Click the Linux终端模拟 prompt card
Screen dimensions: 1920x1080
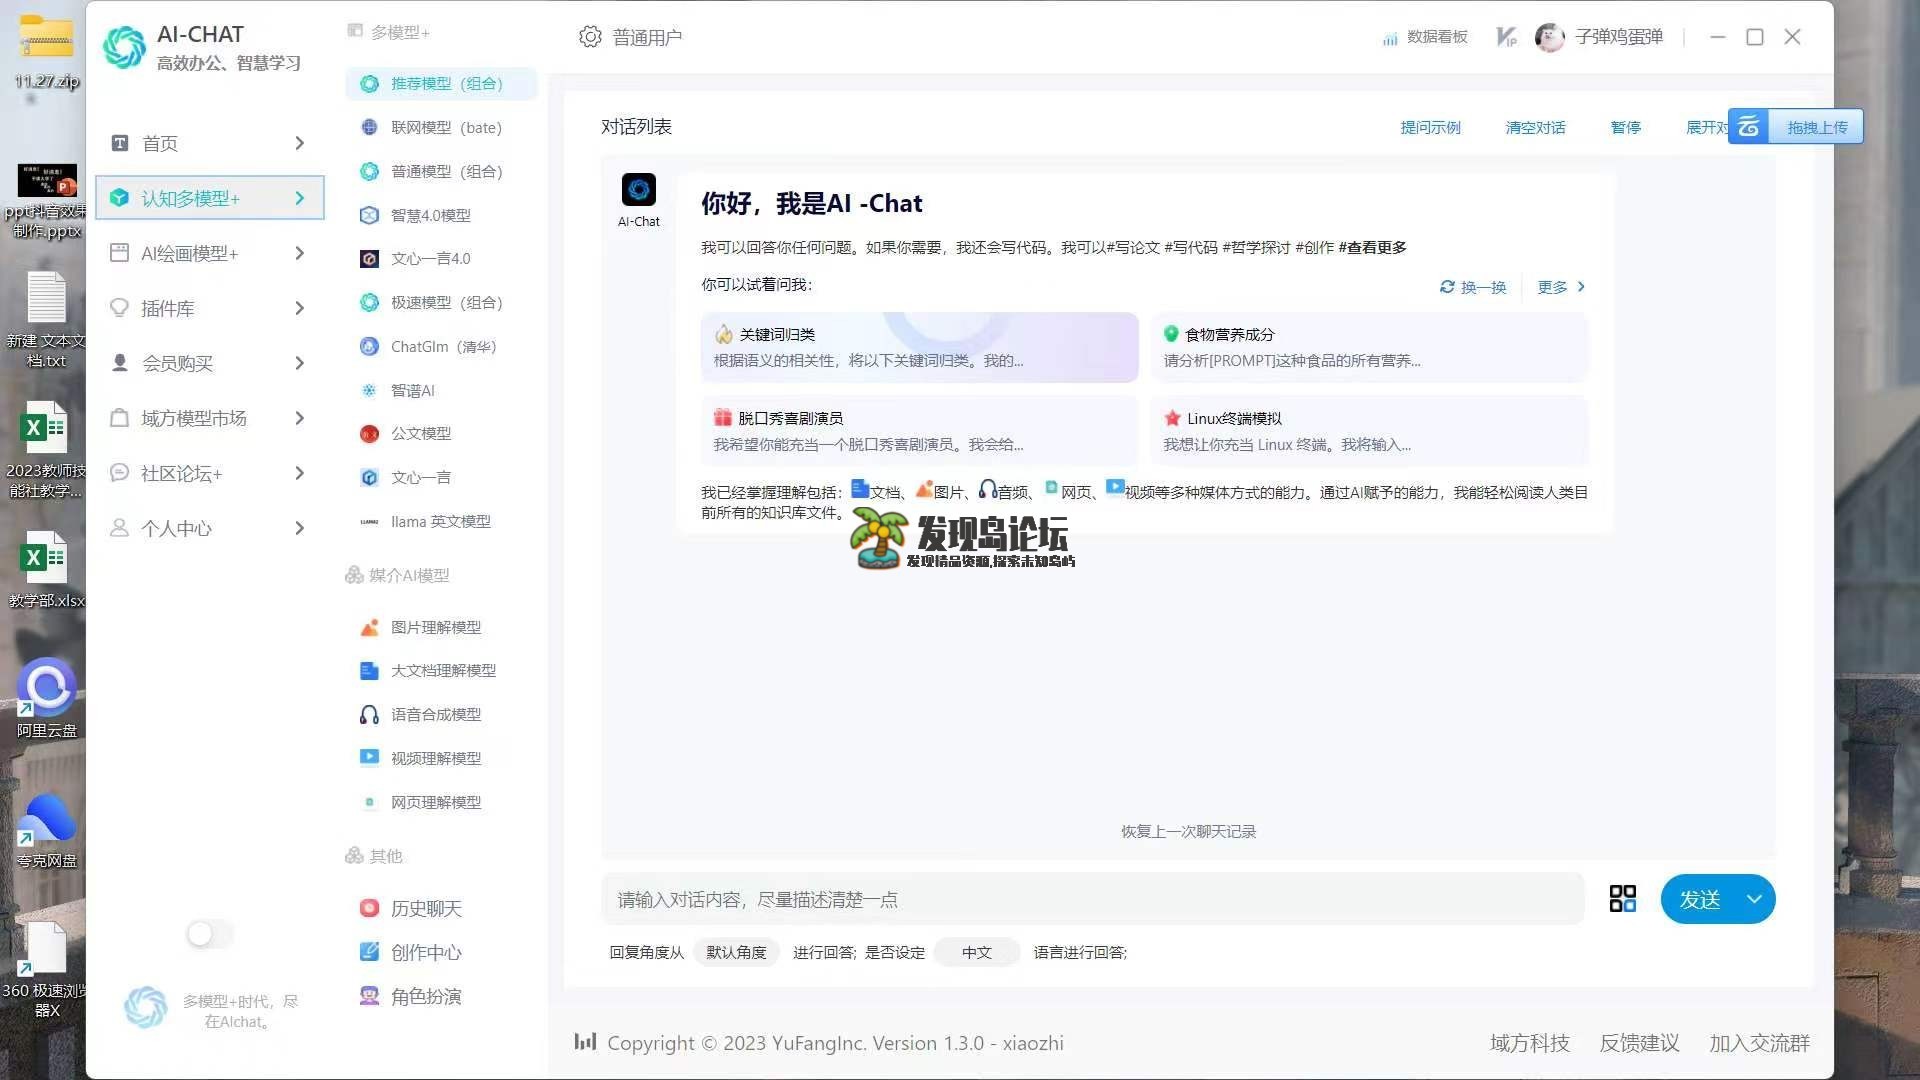[1369, 431]
